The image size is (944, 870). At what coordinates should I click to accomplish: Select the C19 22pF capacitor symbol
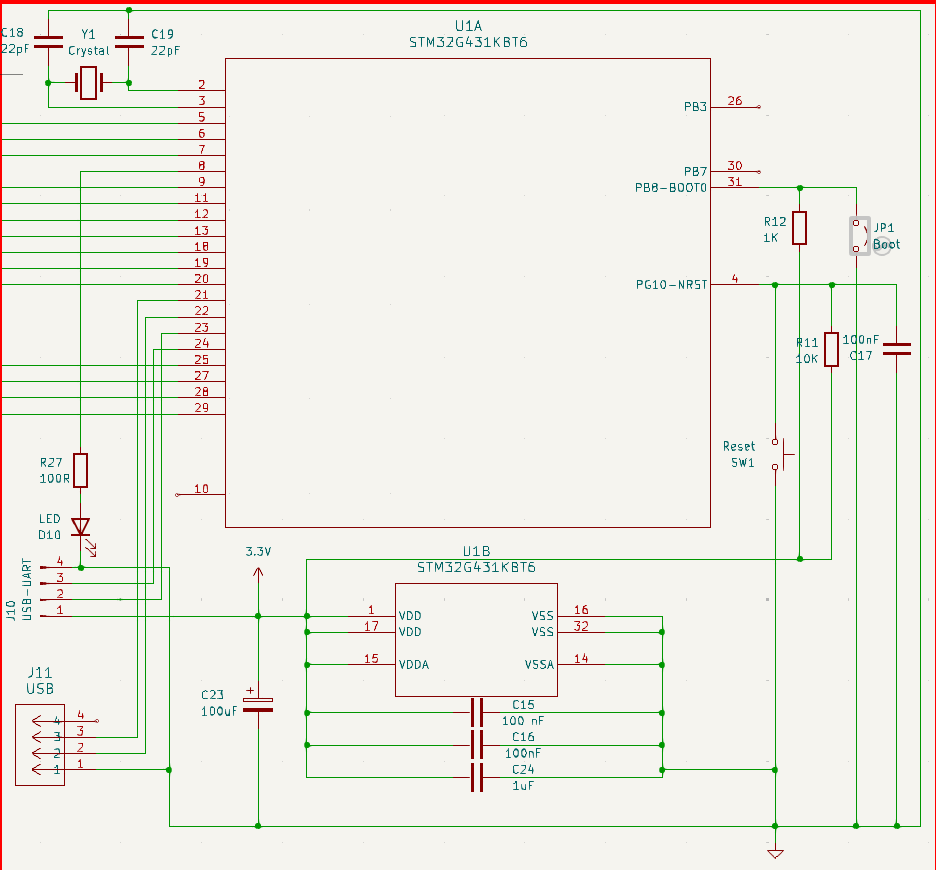[x=129, y=42]
